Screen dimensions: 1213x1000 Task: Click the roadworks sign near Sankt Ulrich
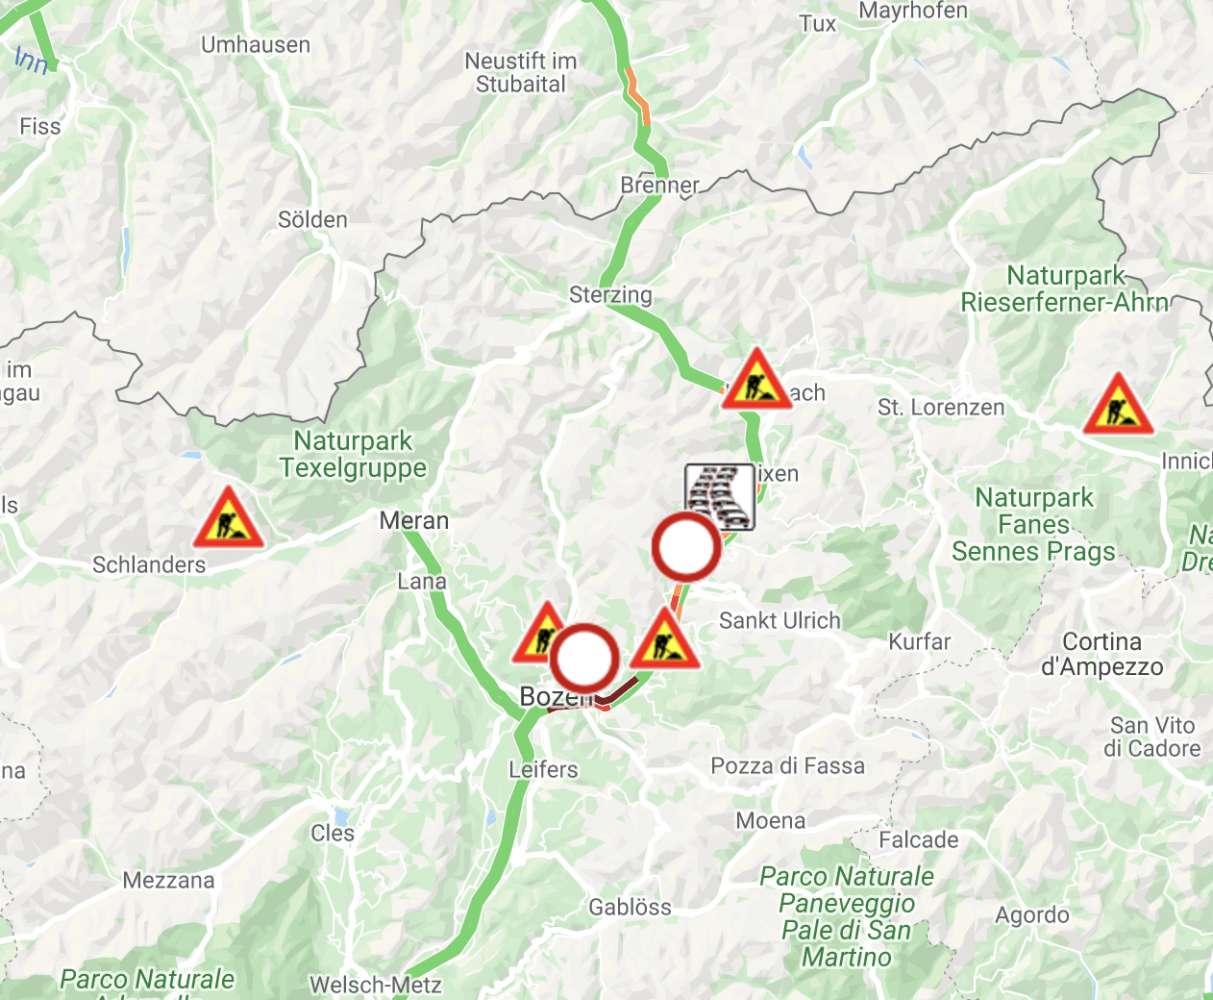664,639
